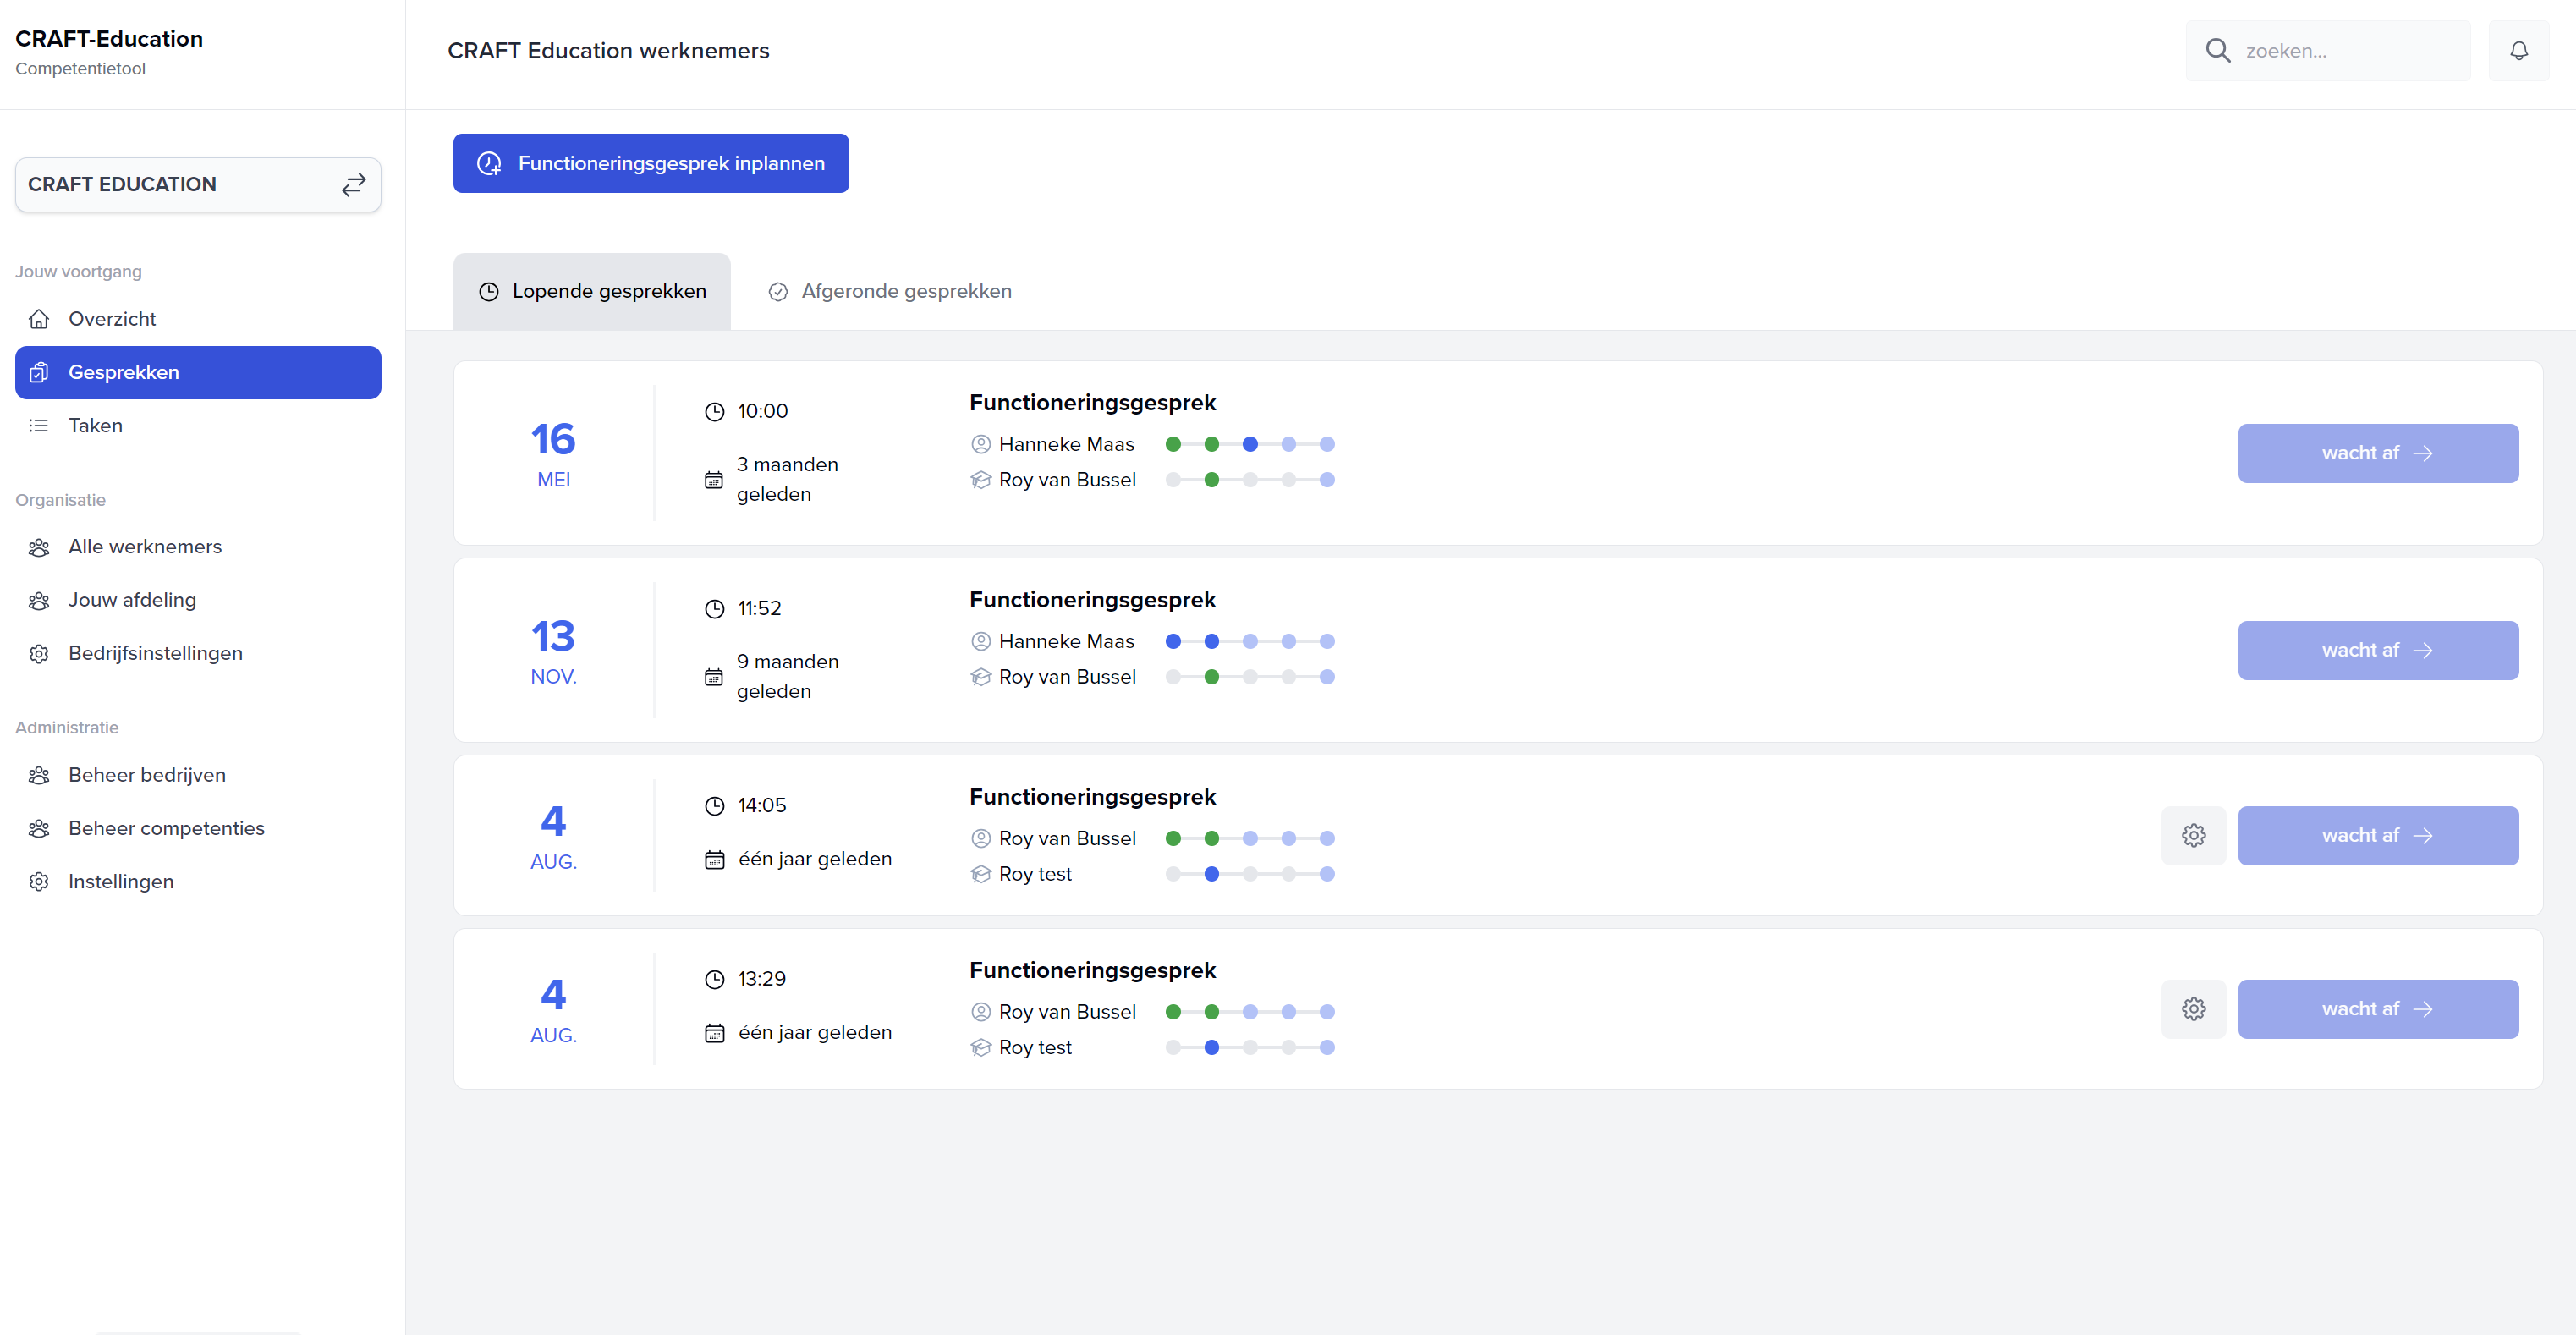Click the notification bell icon
2576x1335 pixels.
coord(2518,51)
